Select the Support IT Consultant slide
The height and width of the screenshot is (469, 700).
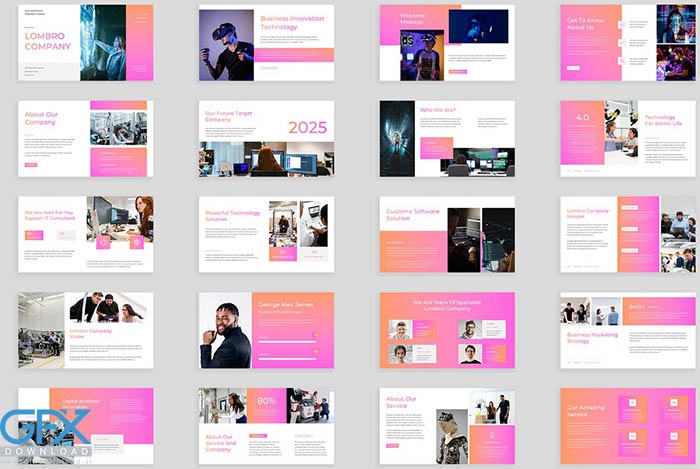coord(85,234)
